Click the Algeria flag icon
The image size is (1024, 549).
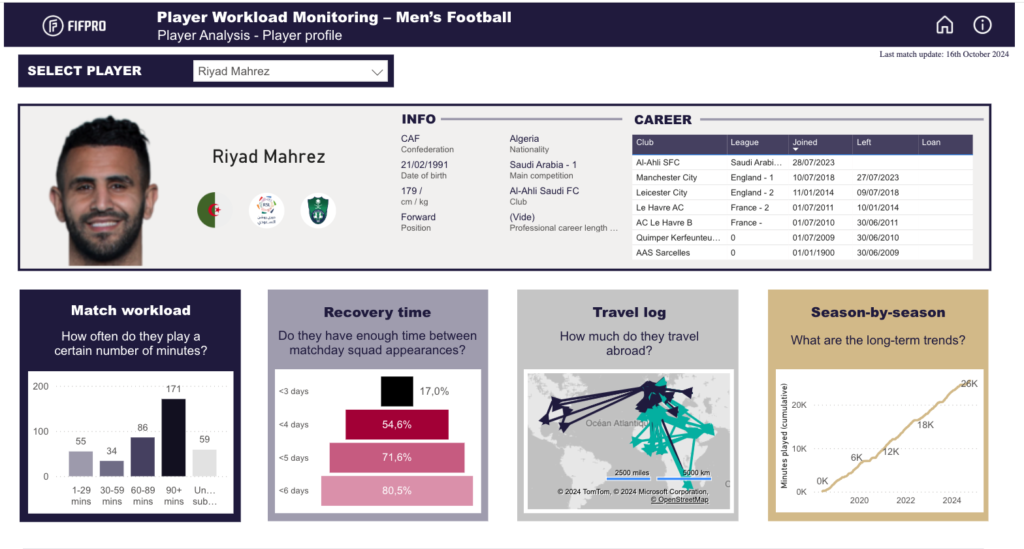211,210
